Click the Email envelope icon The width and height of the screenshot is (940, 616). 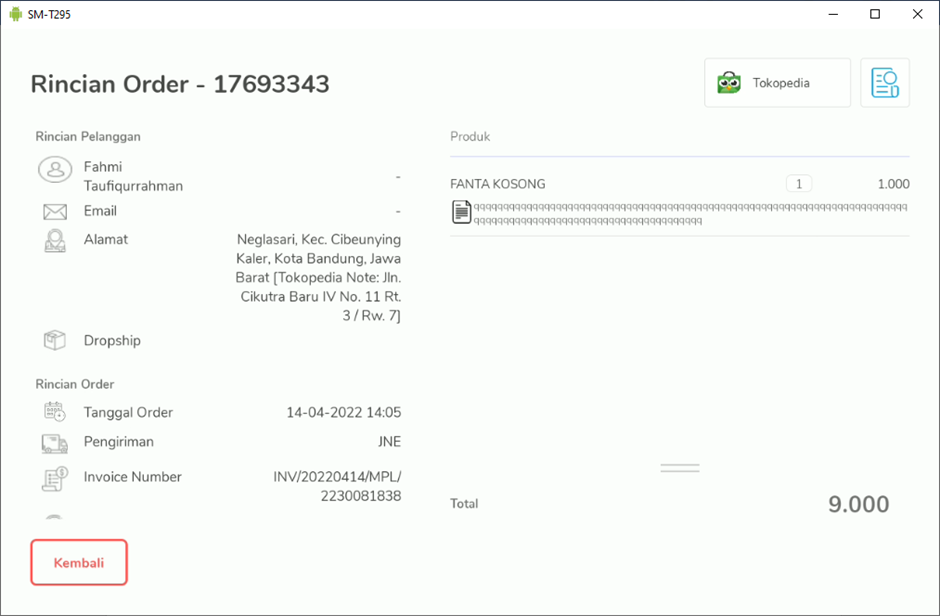(x=55, y=212)
